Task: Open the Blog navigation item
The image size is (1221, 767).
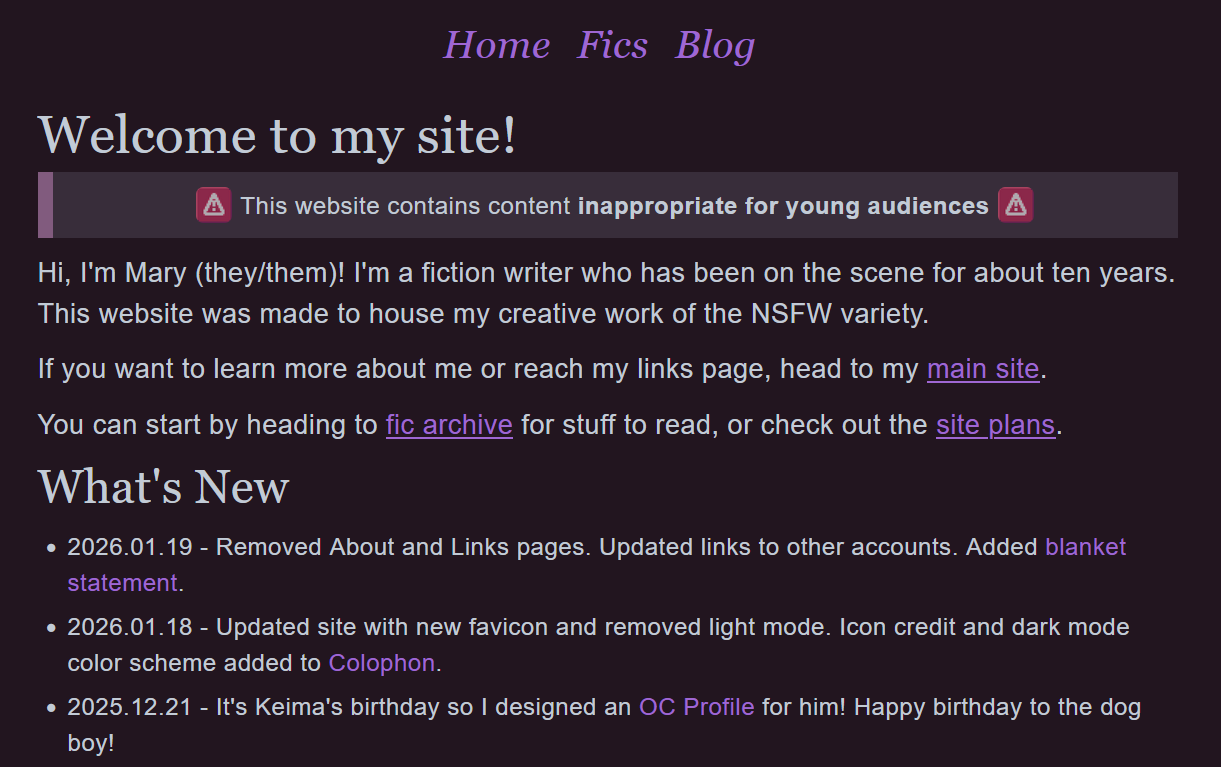Action: coord(715,44)
